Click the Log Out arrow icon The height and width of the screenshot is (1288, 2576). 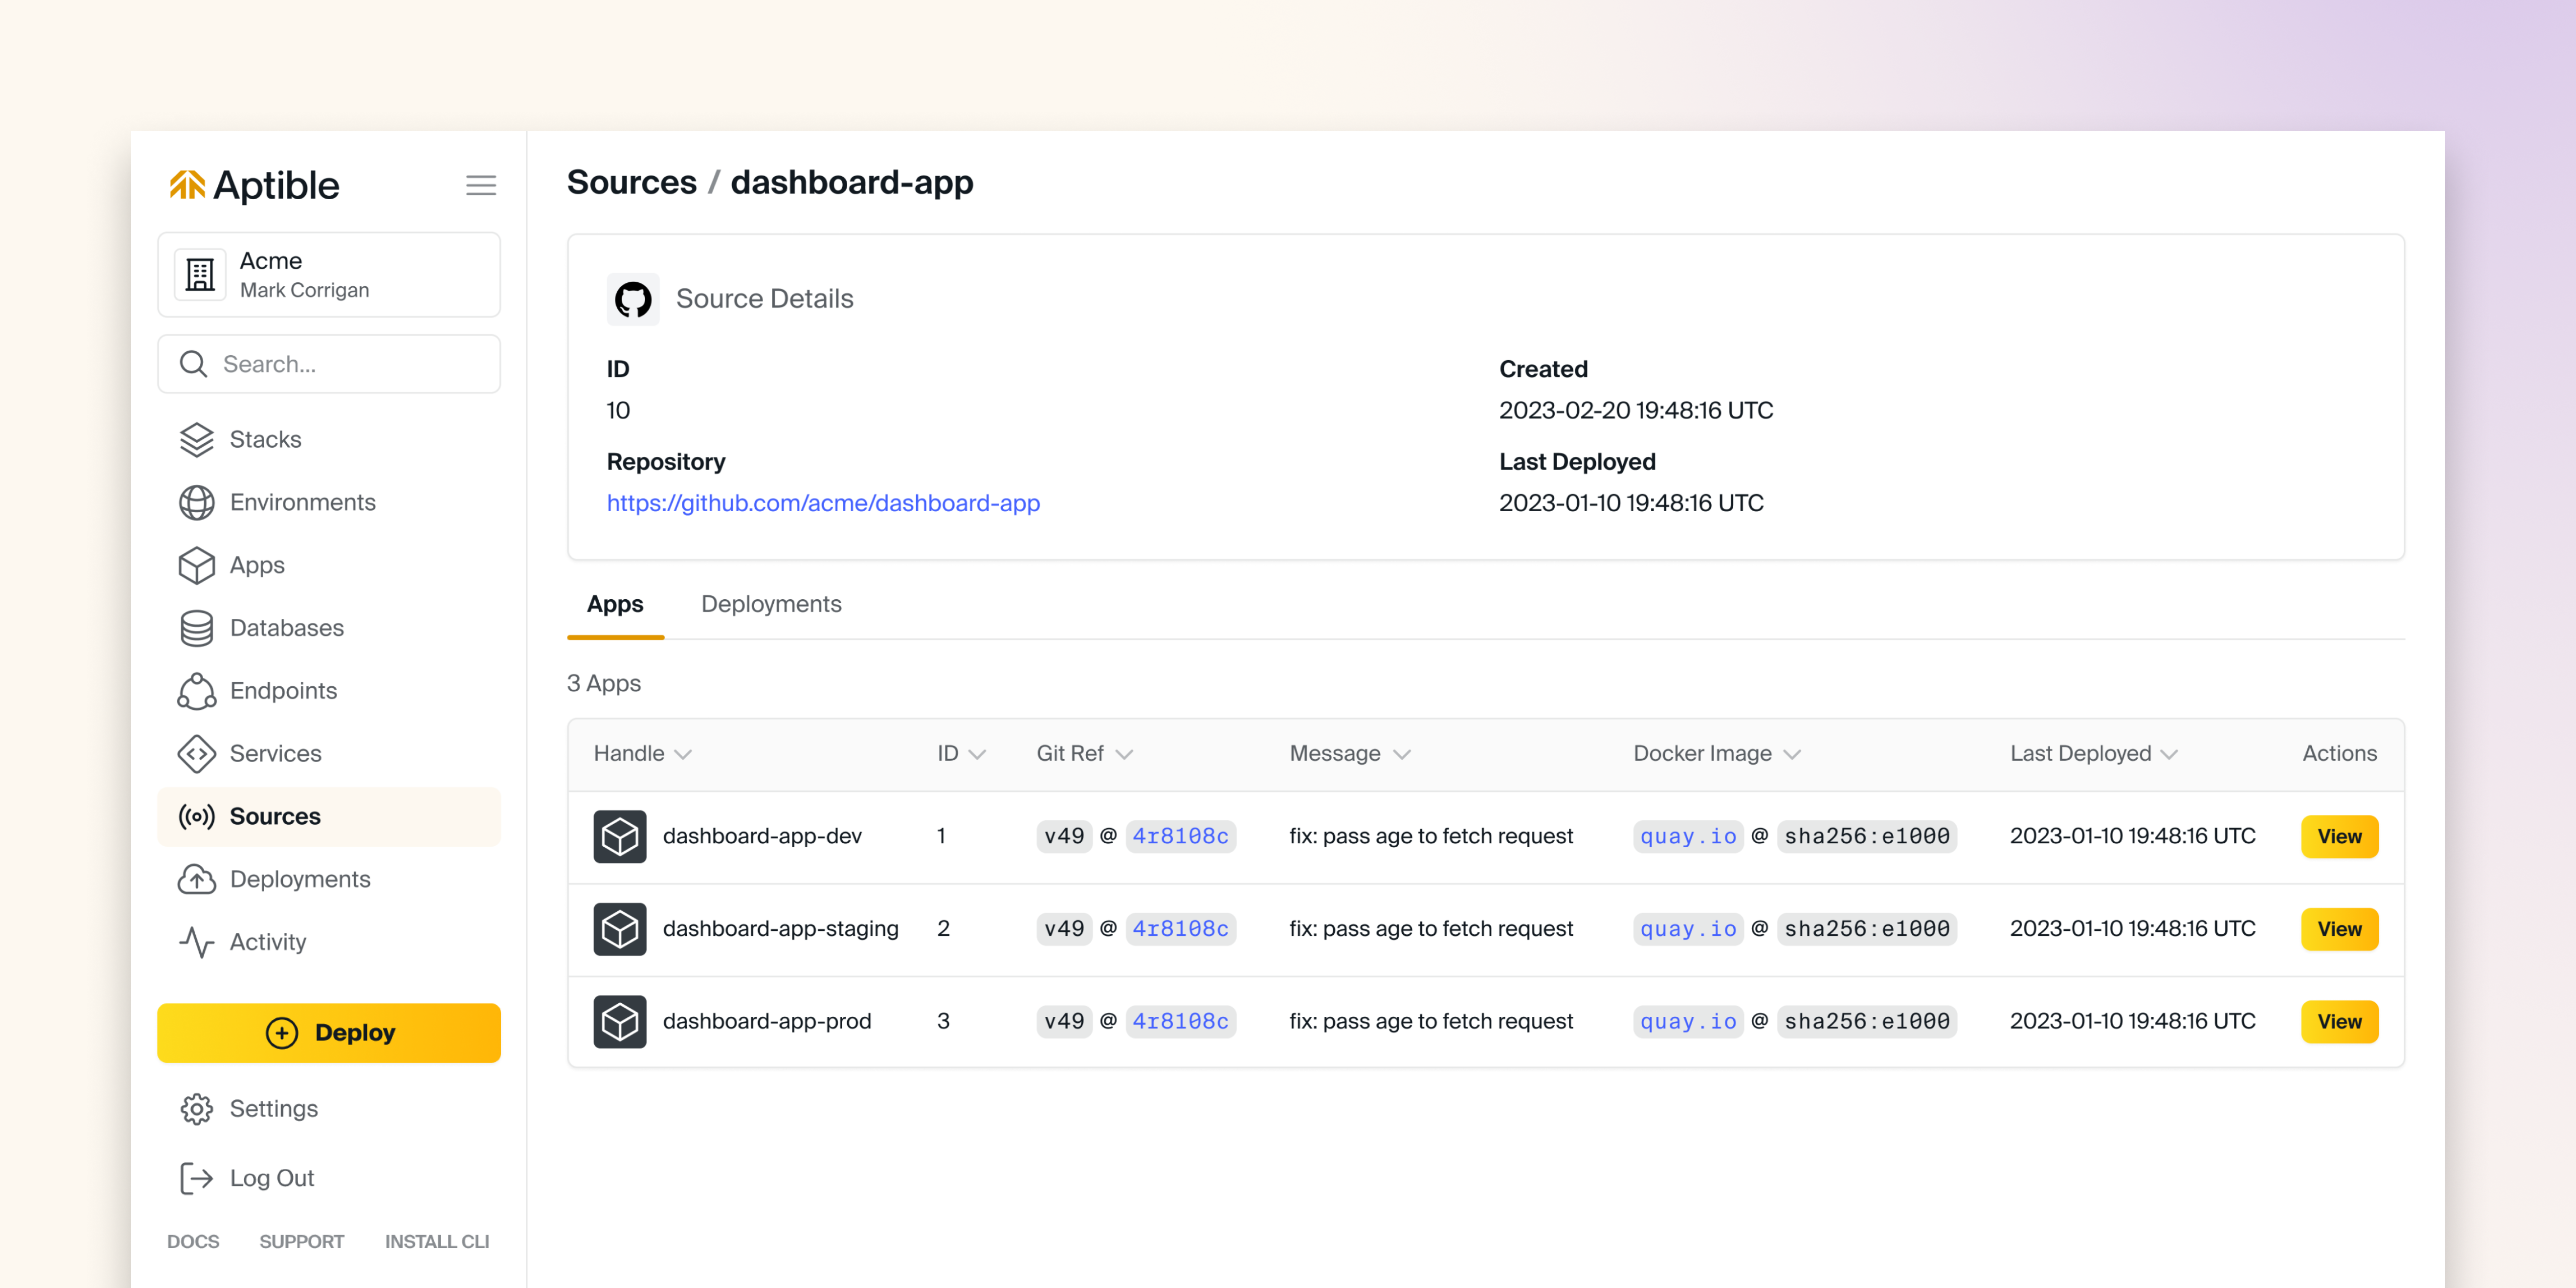pyautogui.click(x=196, y=1178)
